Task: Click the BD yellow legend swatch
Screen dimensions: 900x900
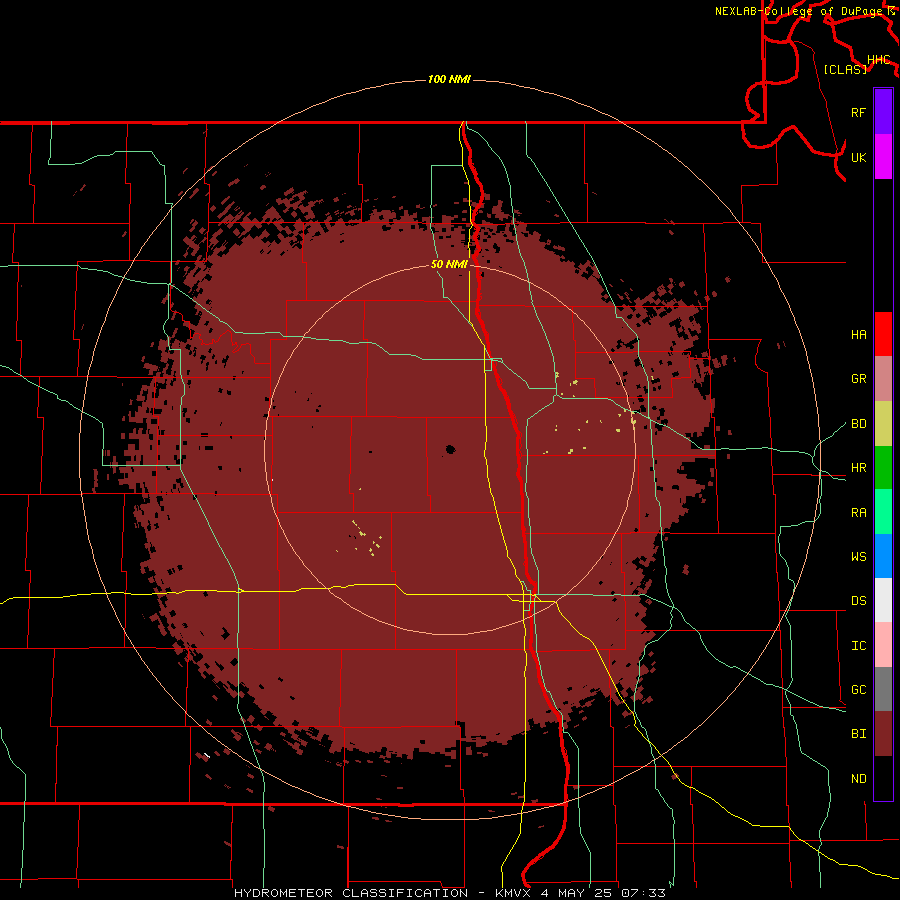Action: coord(883,424)
